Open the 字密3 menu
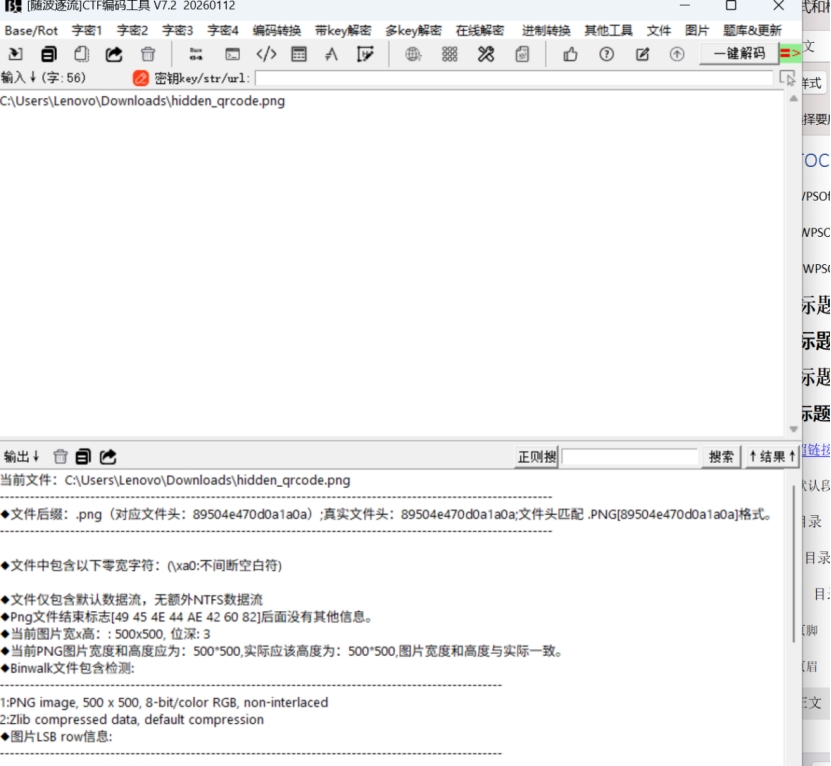This screenshot has width=831, height=766. 178,30
